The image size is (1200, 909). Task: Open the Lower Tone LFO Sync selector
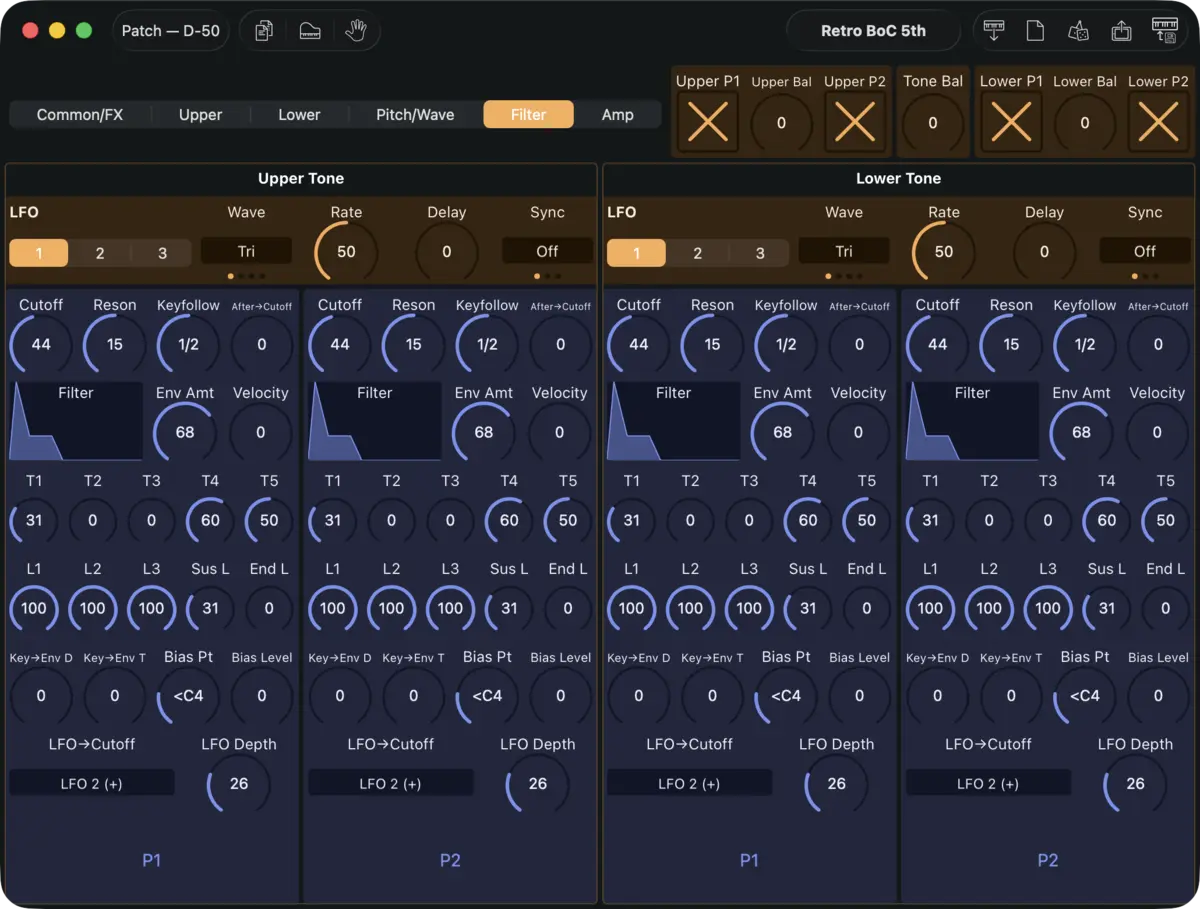tap(1145, 251)
